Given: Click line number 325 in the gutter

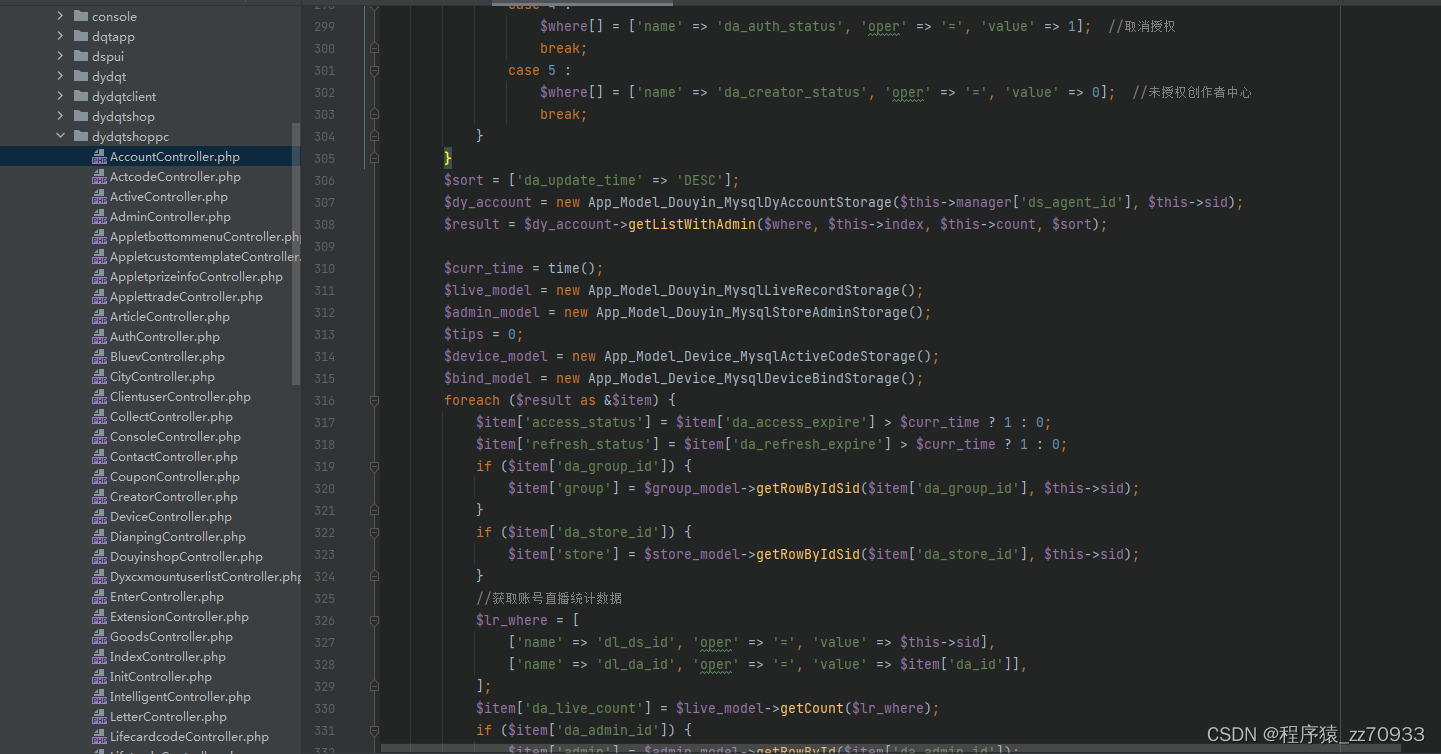Looking at the screenshot, I should pos(323,598).
